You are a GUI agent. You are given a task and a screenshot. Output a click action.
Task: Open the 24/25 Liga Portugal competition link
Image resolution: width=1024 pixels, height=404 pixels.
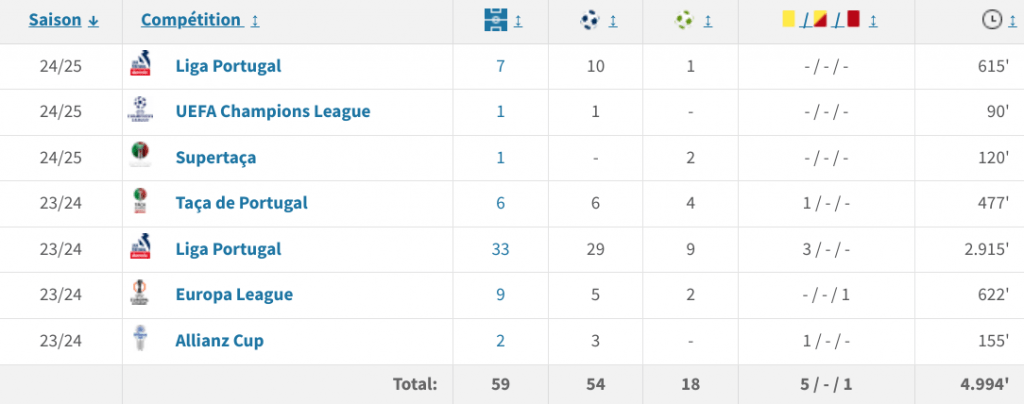click(x=227, y=66)
